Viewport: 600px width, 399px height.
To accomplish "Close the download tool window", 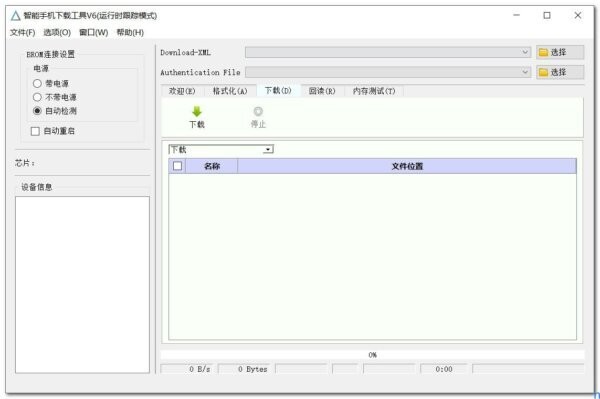I will [578, 15].
